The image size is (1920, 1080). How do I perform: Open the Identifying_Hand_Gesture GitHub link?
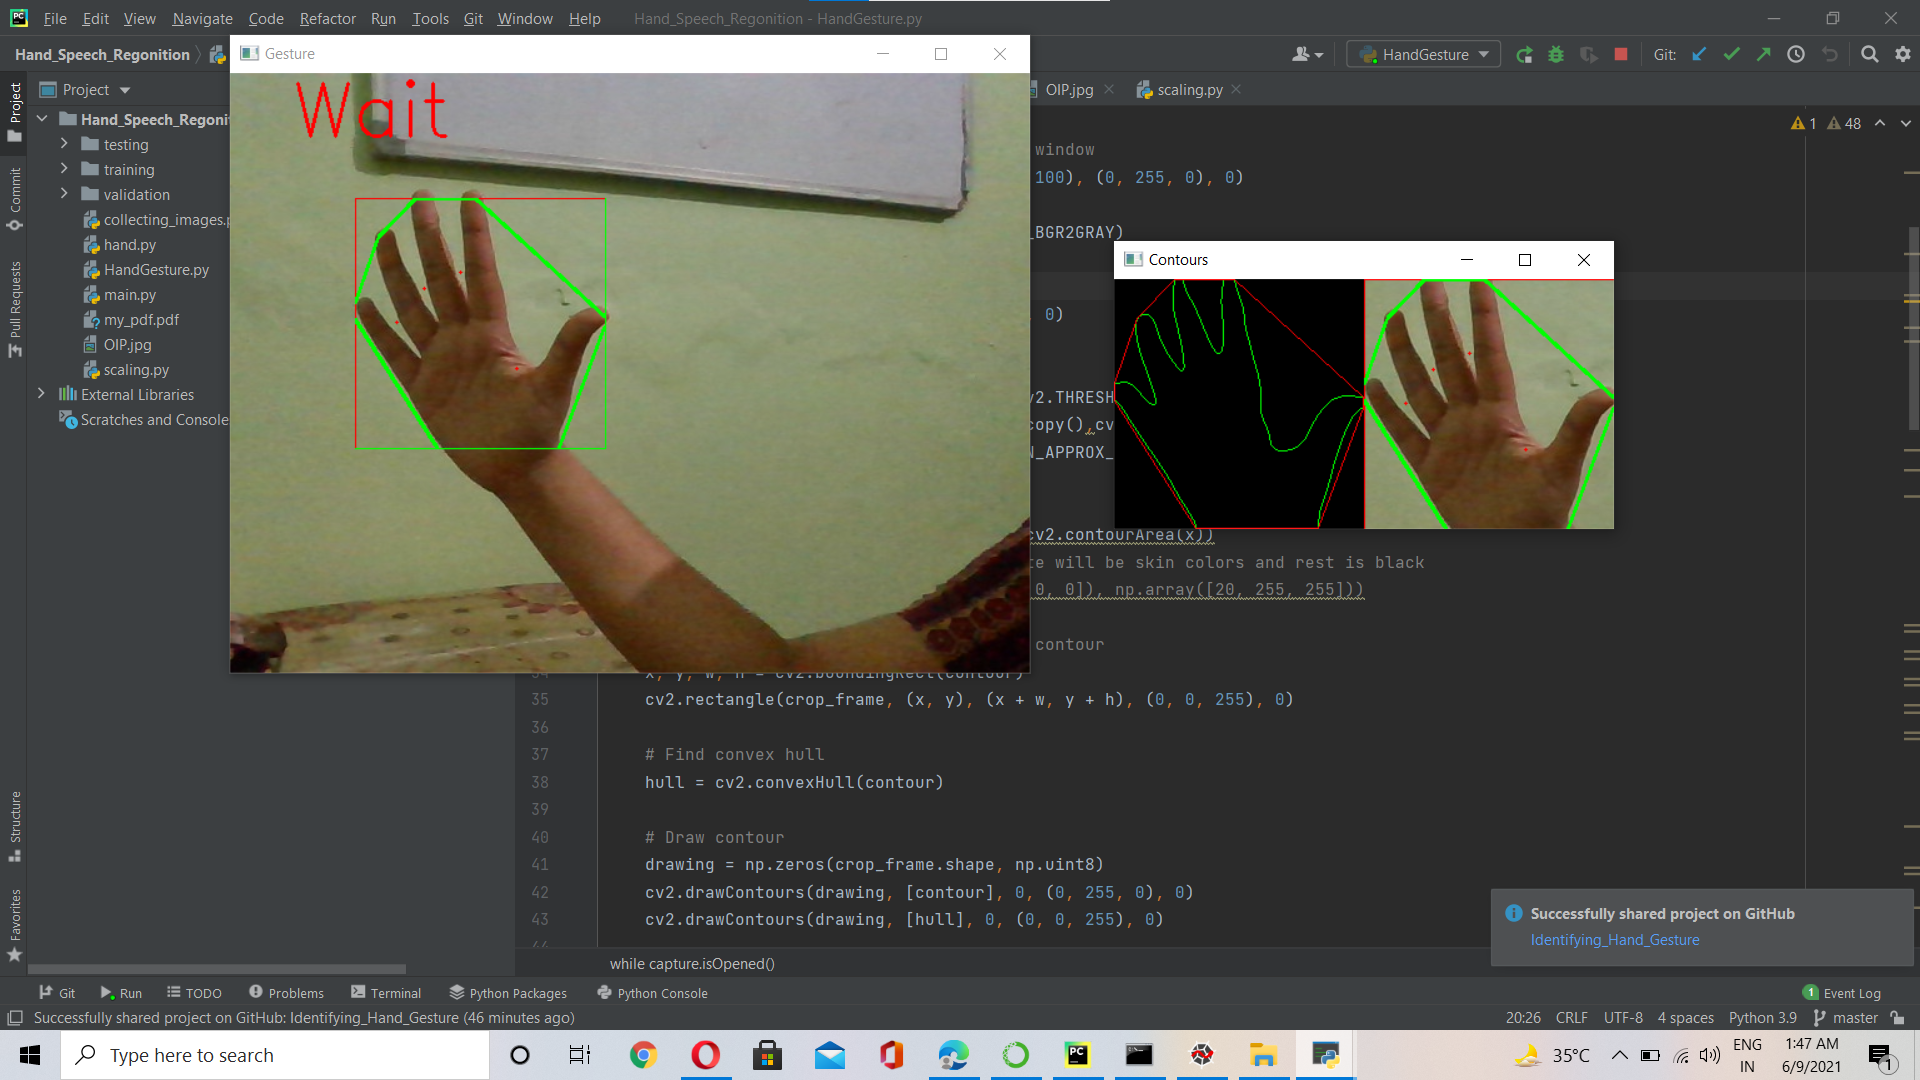(1614, 940)
